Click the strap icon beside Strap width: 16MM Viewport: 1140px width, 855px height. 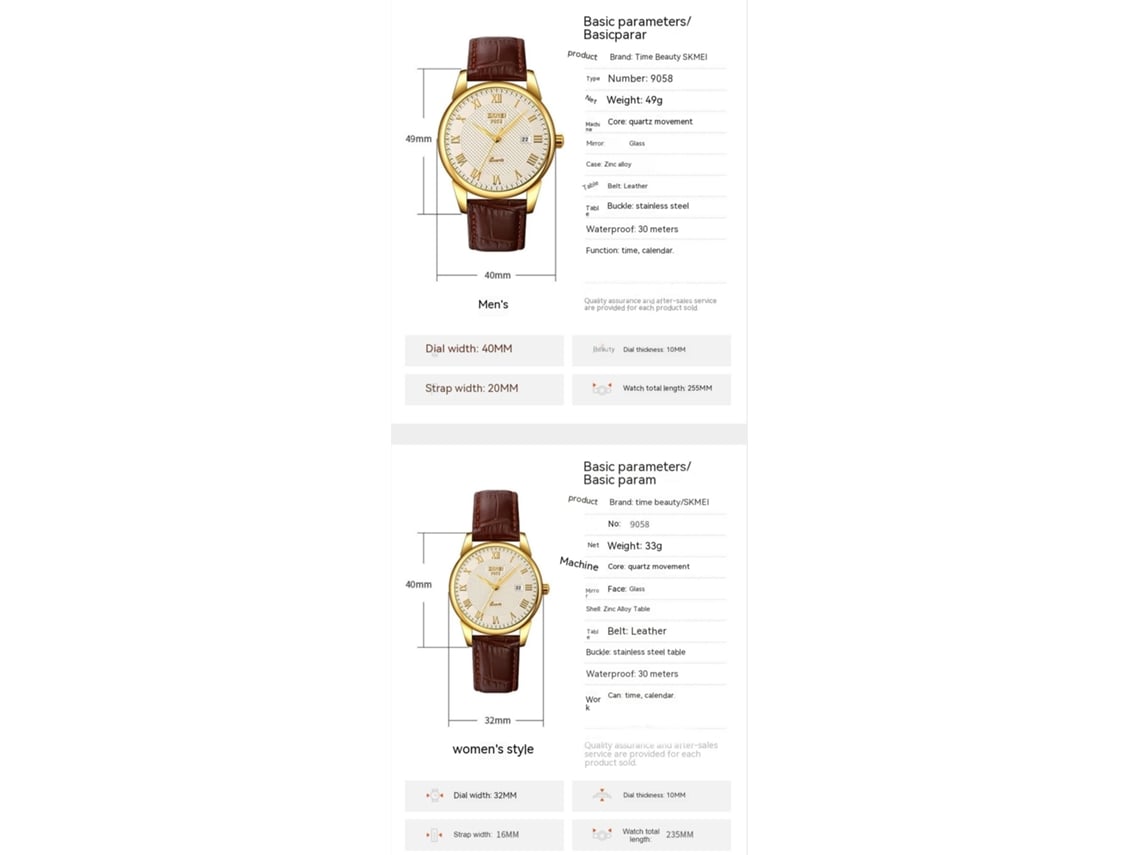pyautogui.click(x=435, y=835)
